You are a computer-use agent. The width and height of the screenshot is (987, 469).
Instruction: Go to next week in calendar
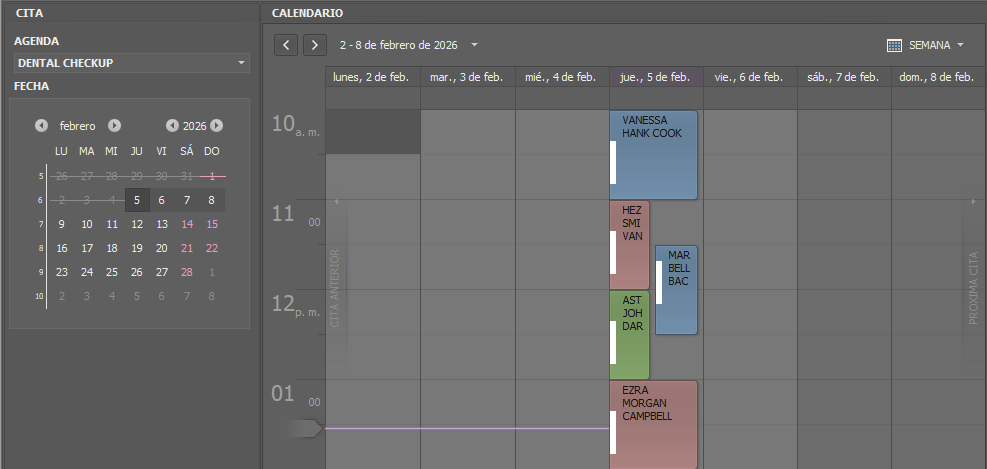315,45
